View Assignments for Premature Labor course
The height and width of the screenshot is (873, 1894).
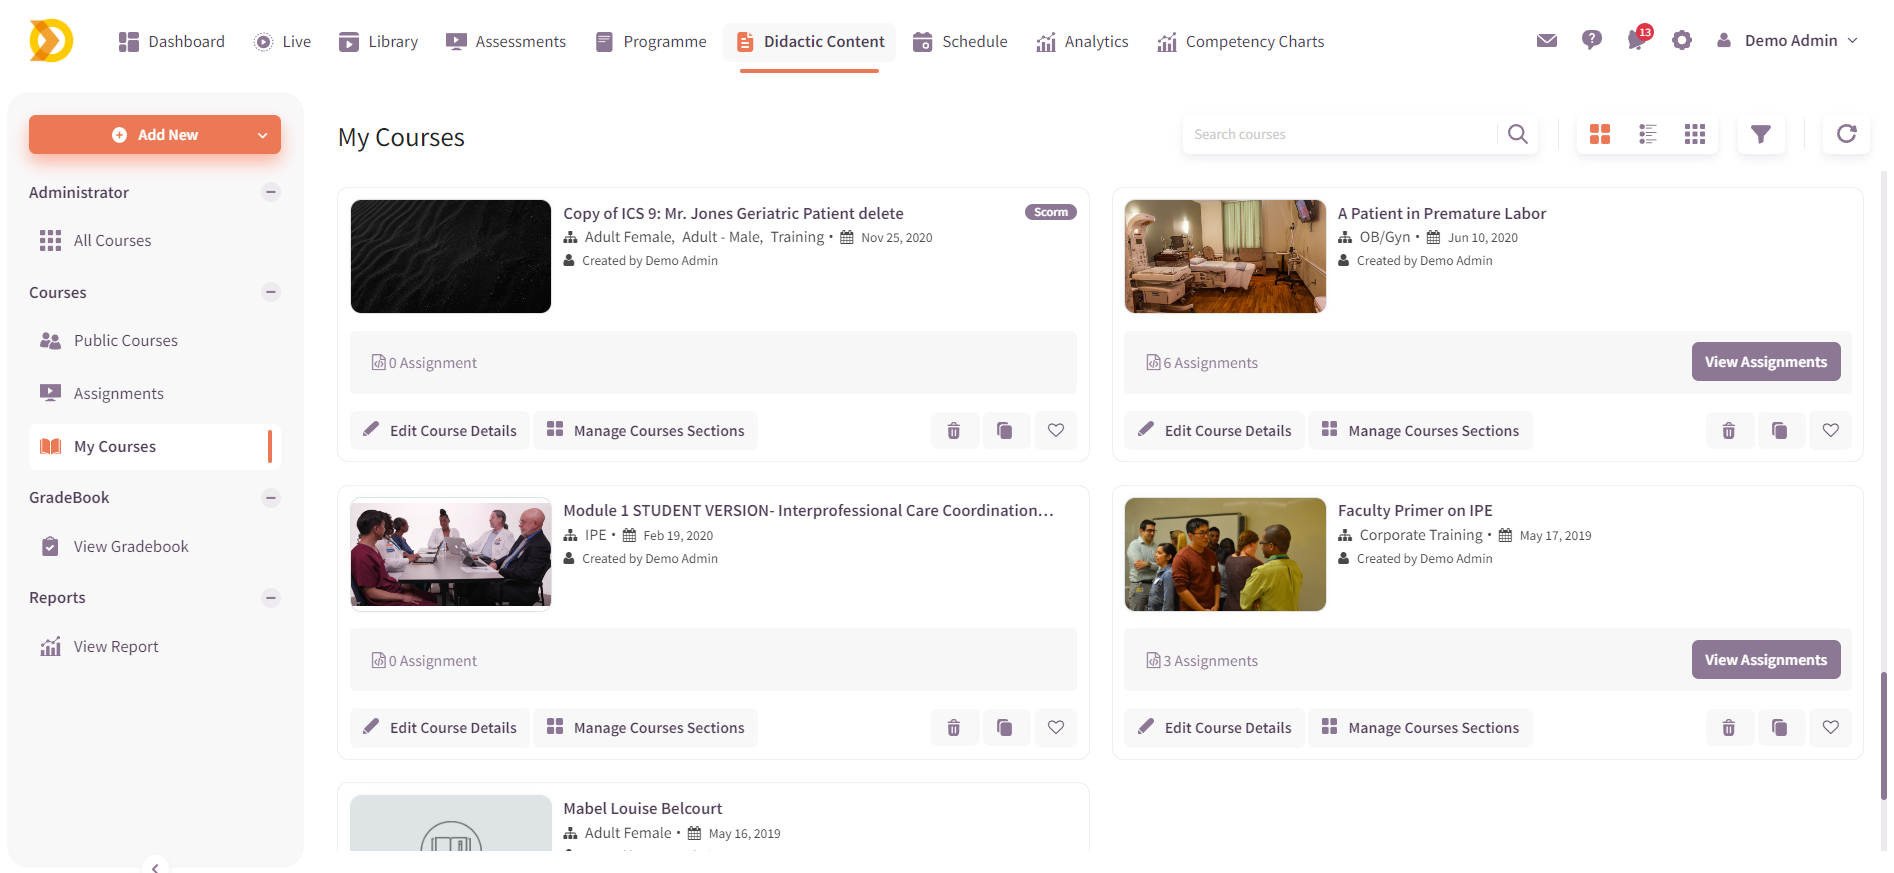(1765, 362)
